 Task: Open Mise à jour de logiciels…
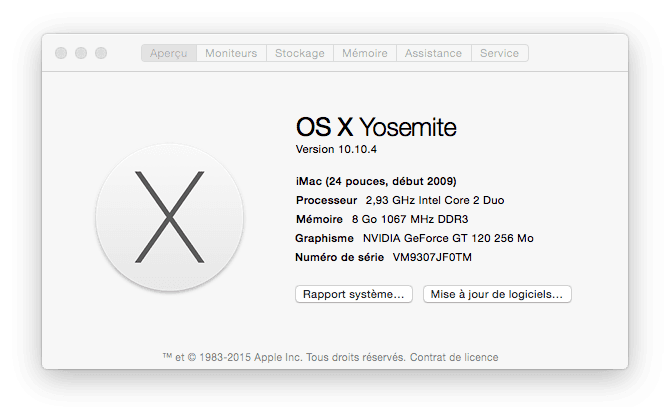click(497, 294)
